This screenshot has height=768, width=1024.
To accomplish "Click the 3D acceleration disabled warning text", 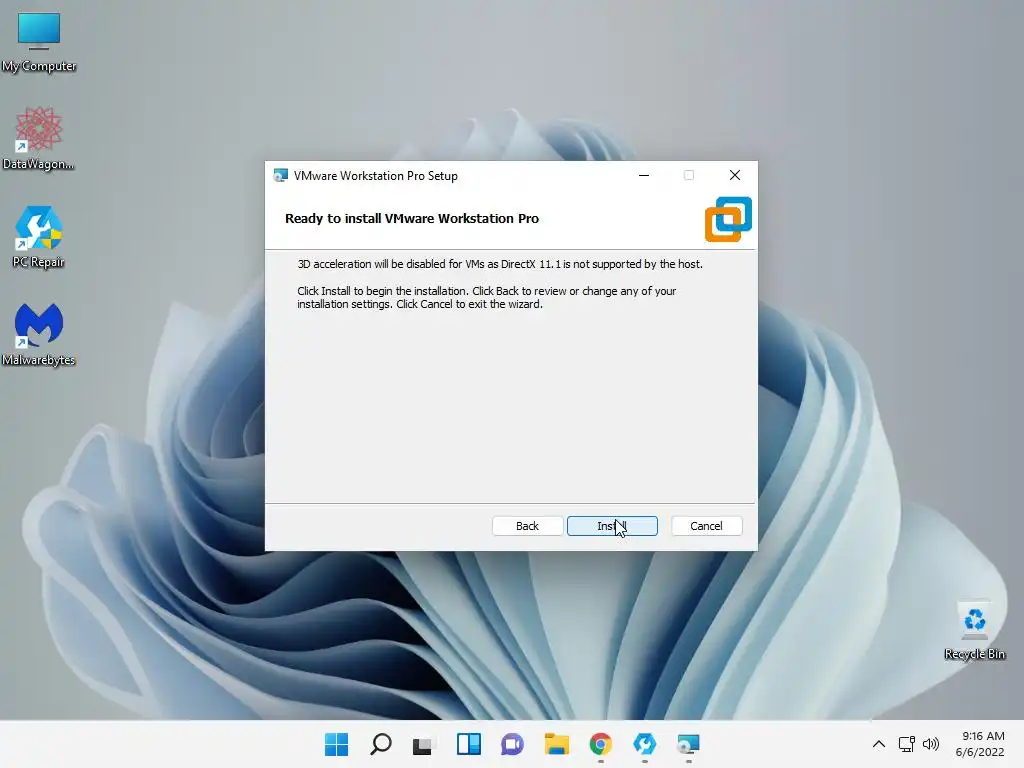I will point(500,264).
